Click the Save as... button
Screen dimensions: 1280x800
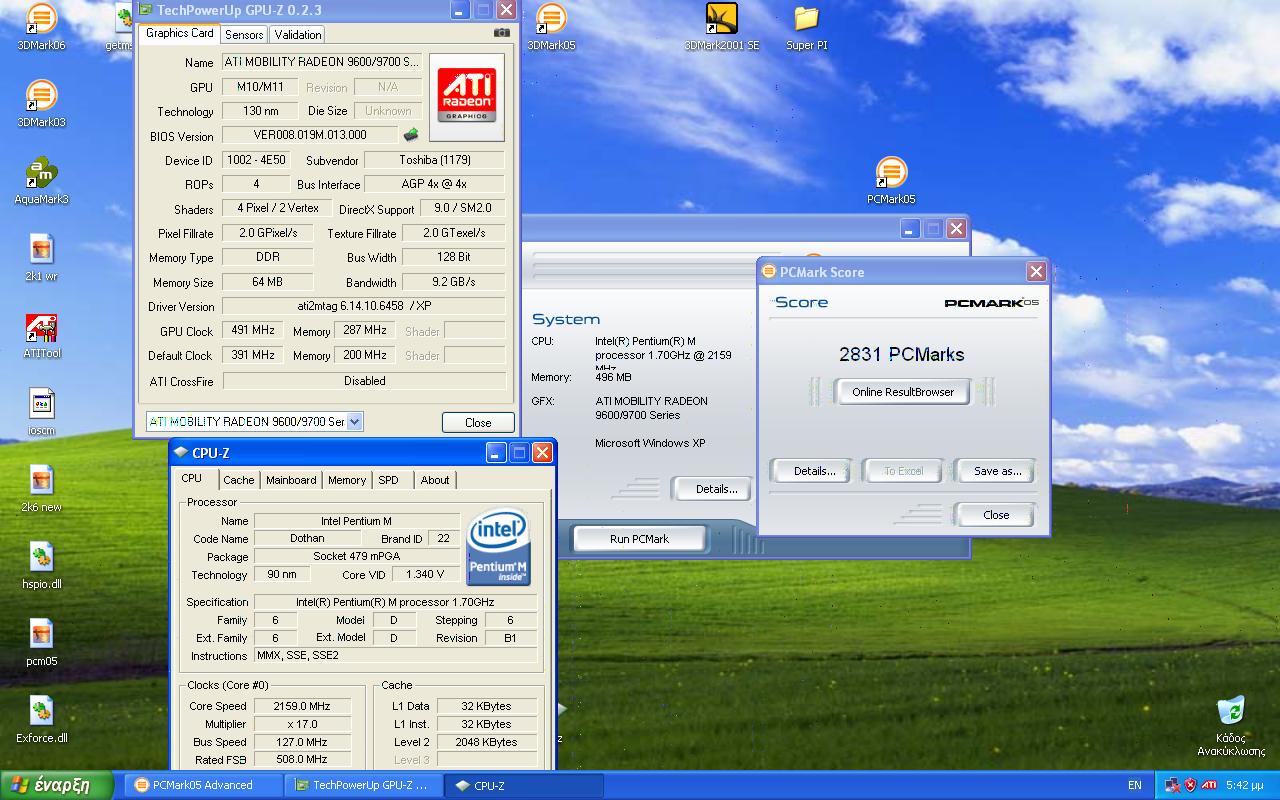point(997,471)
